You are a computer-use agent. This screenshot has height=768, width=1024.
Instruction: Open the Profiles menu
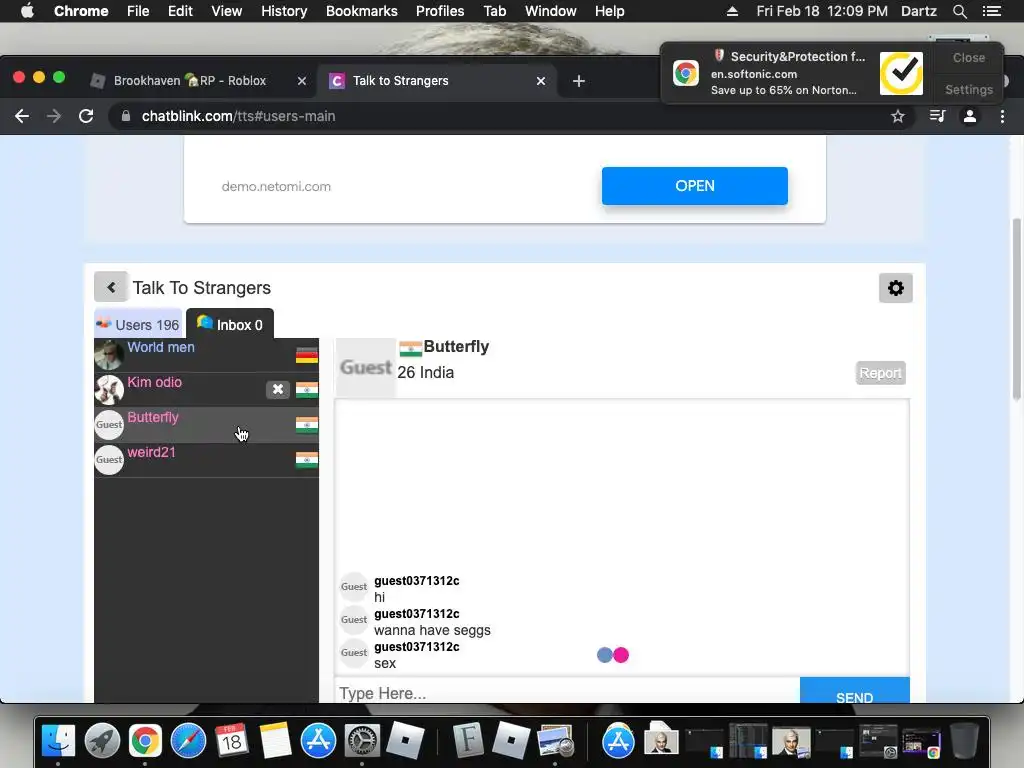tap(440, 11)
